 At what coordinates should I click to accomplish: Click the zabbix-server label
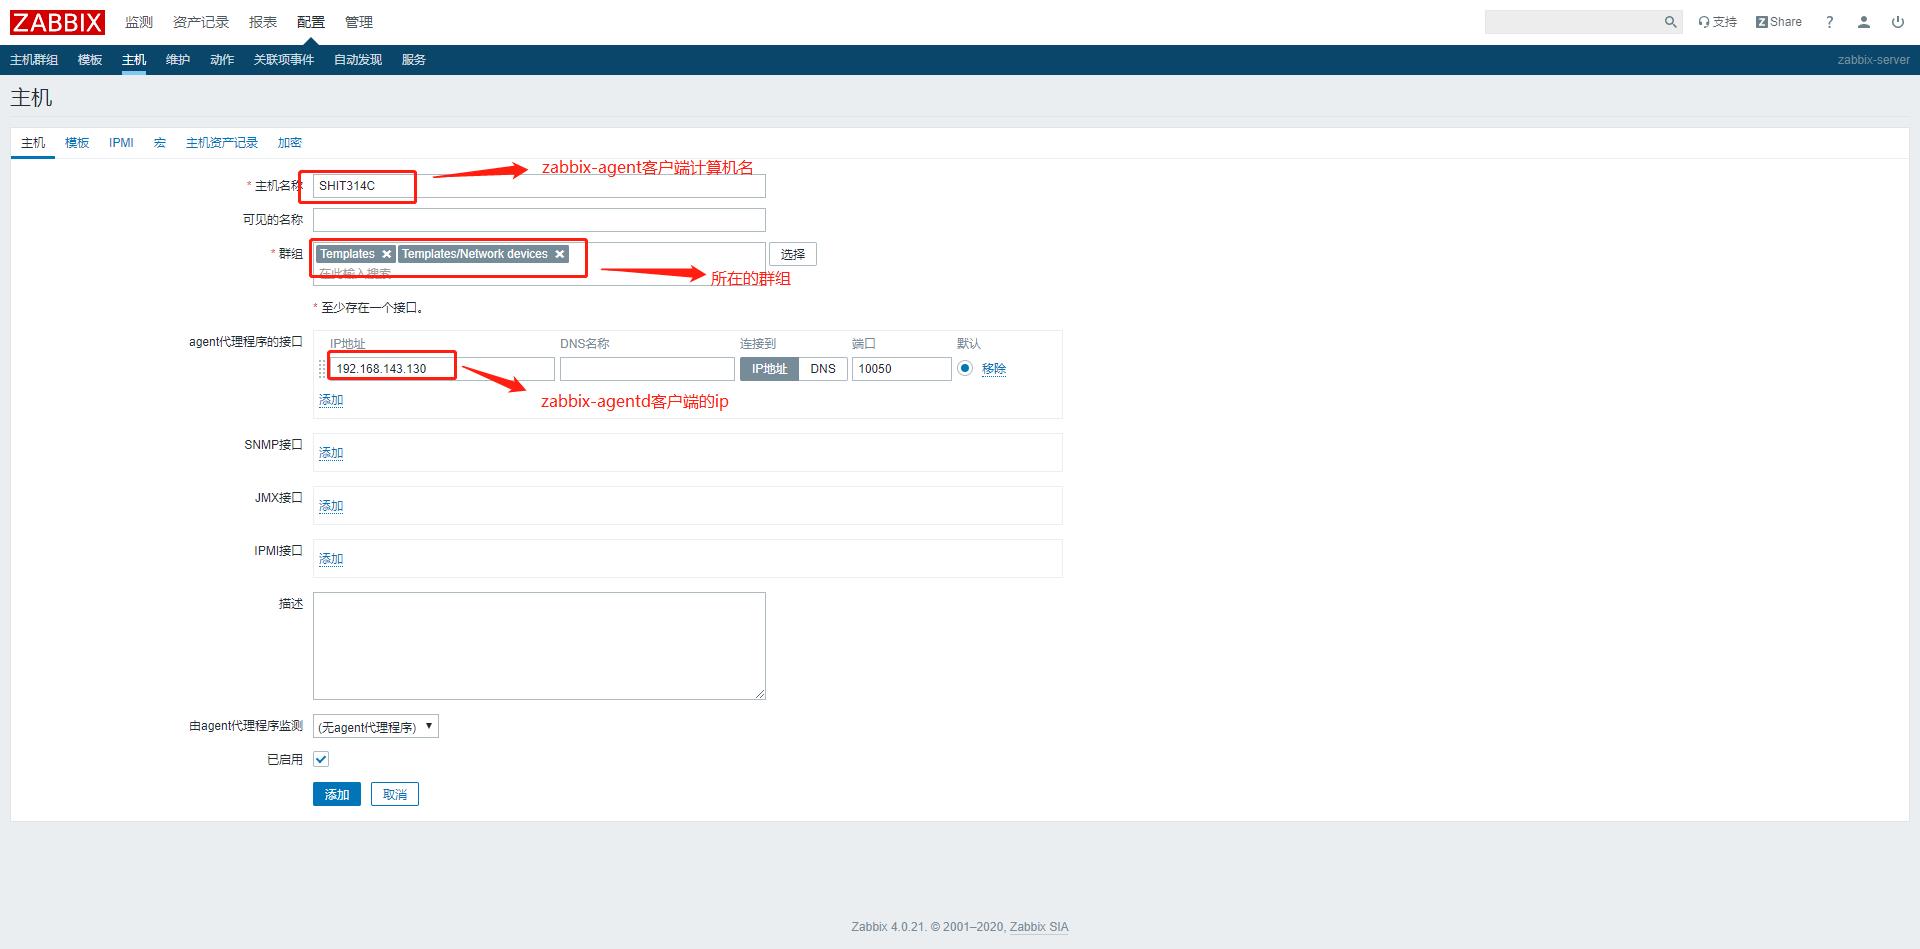click(x=1873, y=60)
